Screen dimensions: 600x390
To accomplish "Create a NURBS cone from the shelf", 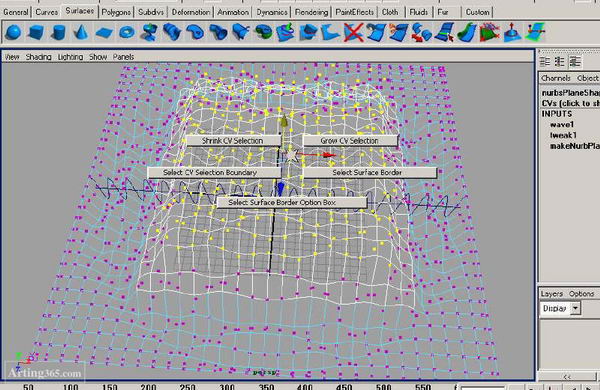I will [x=81, y=32].
